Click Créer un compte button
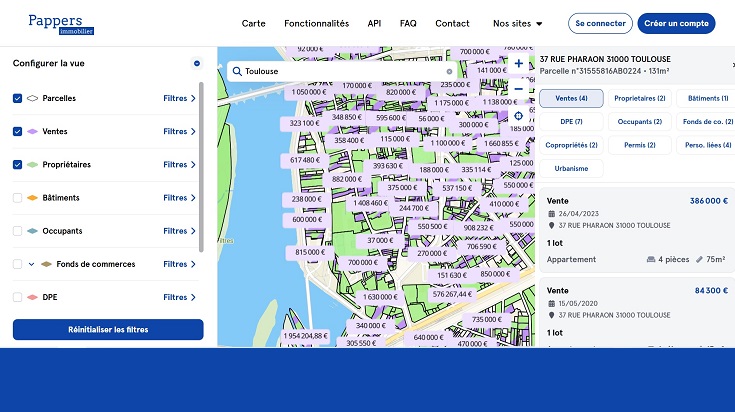Viewport: 735px width, 412px height. tap(676, 23)
